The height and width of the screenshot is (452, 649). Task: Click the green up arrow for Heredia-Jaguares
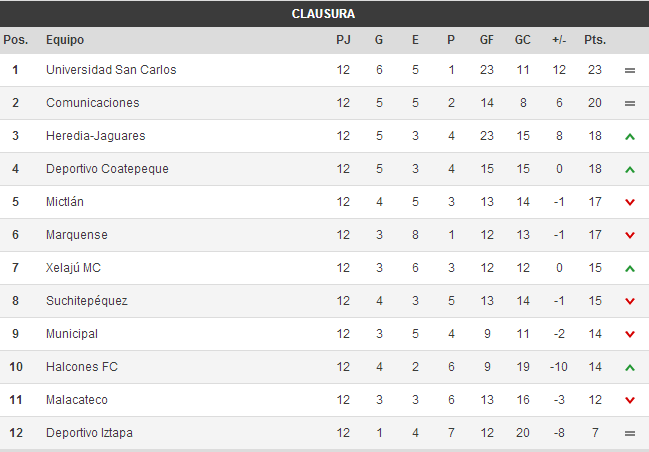click(630, 136)
